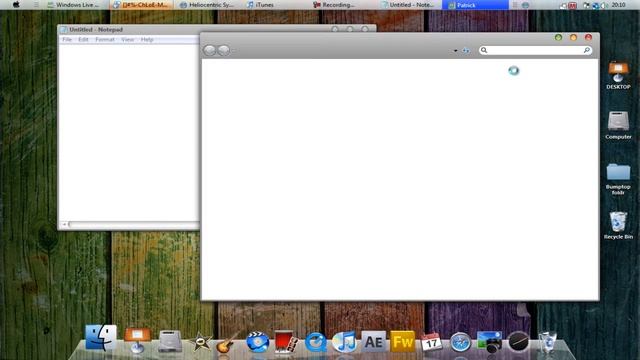Image resolution: width=640 pixels, height=360 pixels.
Task: Open the Bumptop folder on the desktop
Action: click(x=618, y=178)
